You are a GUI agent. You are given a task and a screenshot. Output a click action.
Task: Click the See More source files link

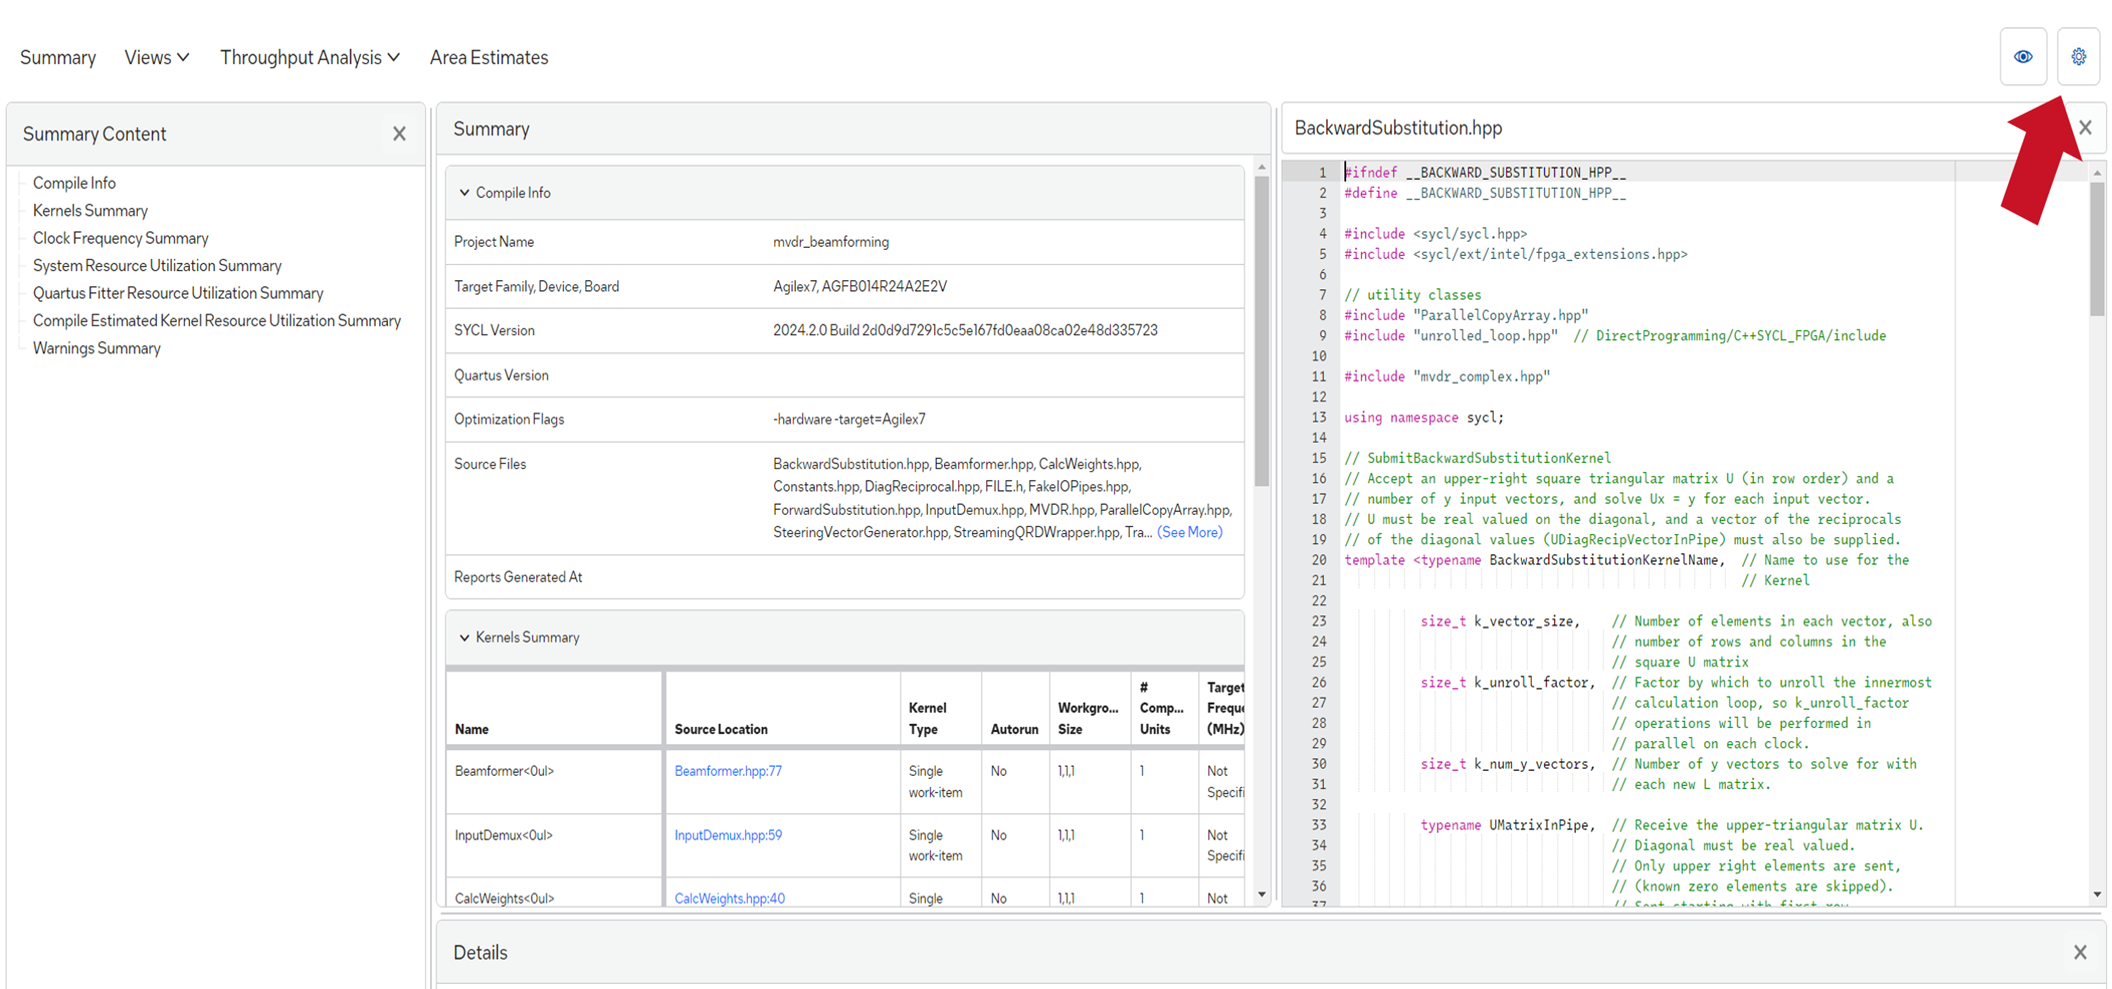[1189, 533]
